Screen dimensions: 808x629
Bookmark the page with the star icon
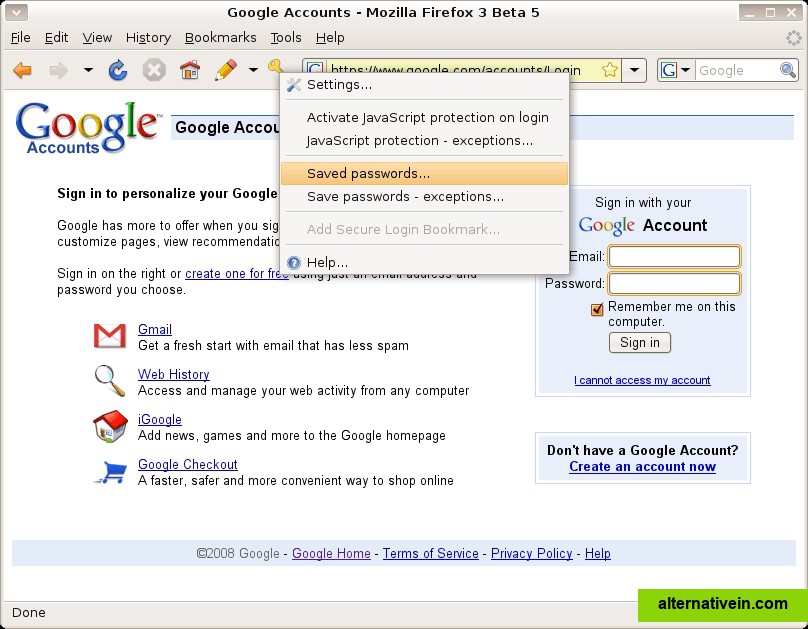(x=609, y=70)
